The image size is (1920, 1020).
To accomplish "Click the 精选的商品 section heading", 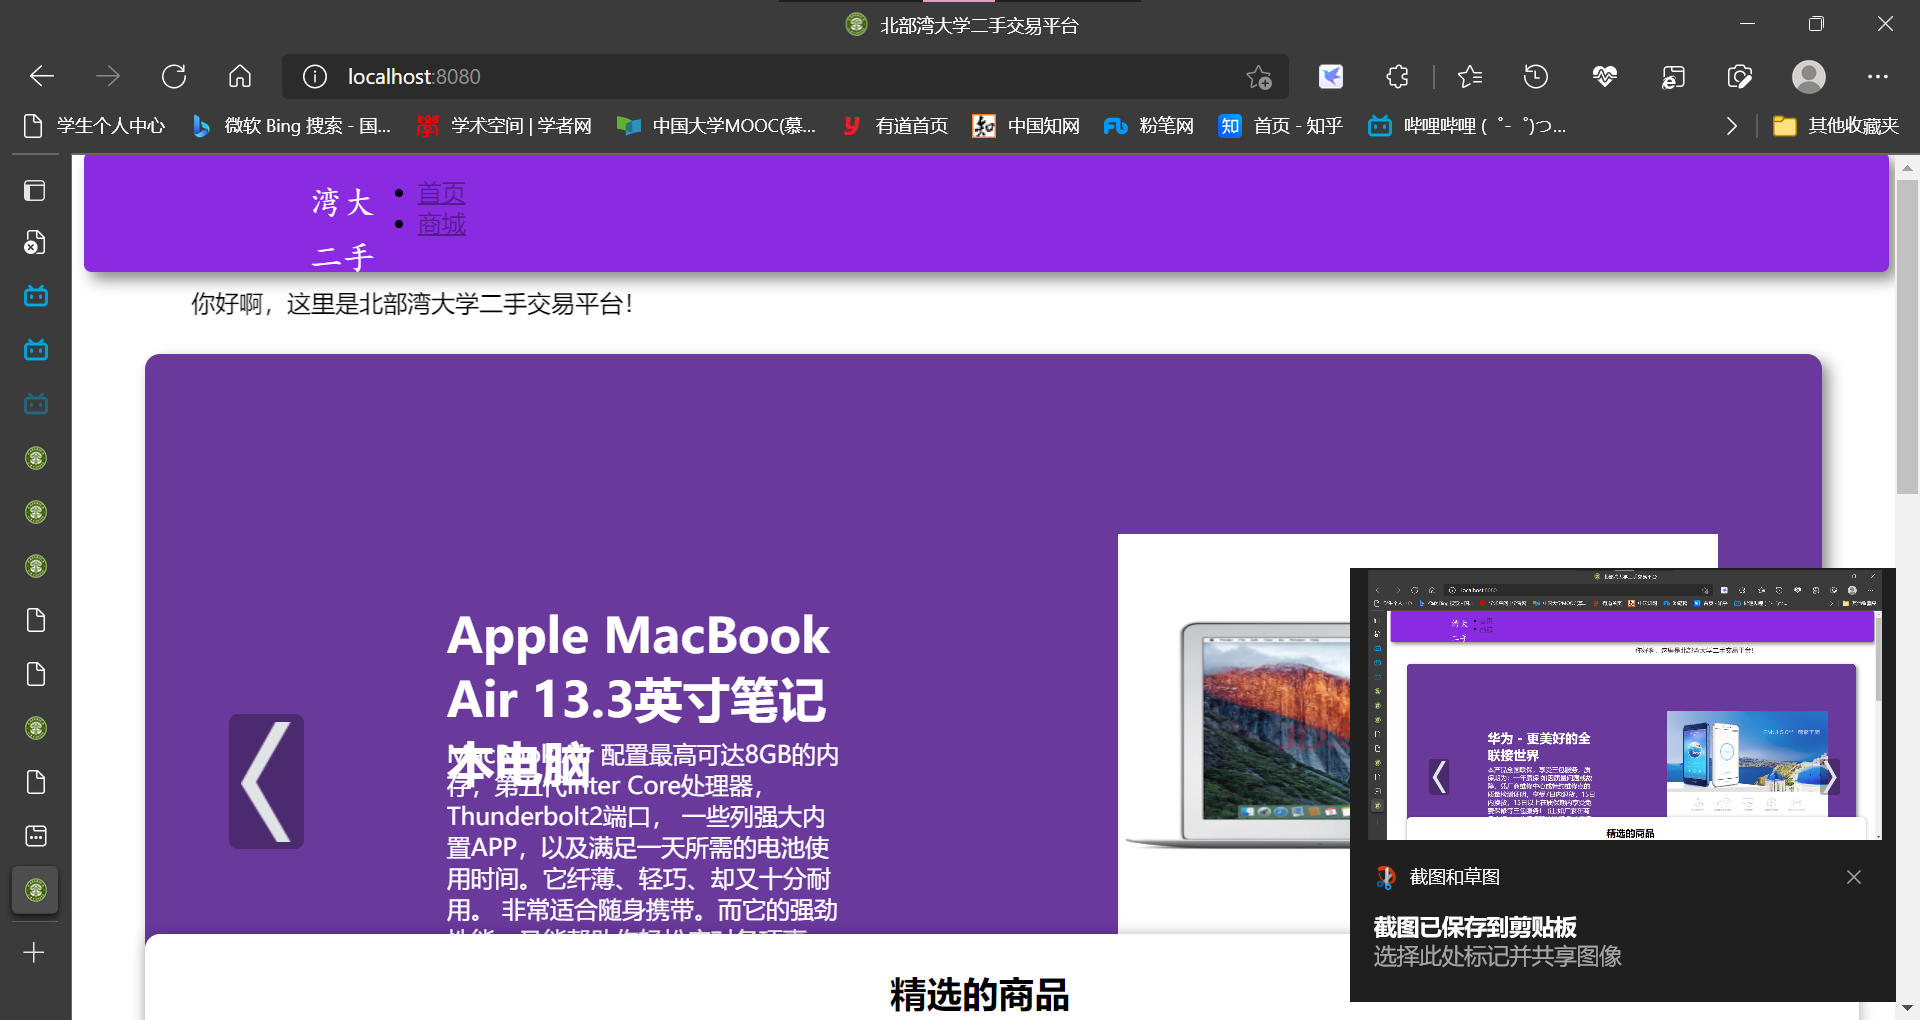I will click(979, 995).
